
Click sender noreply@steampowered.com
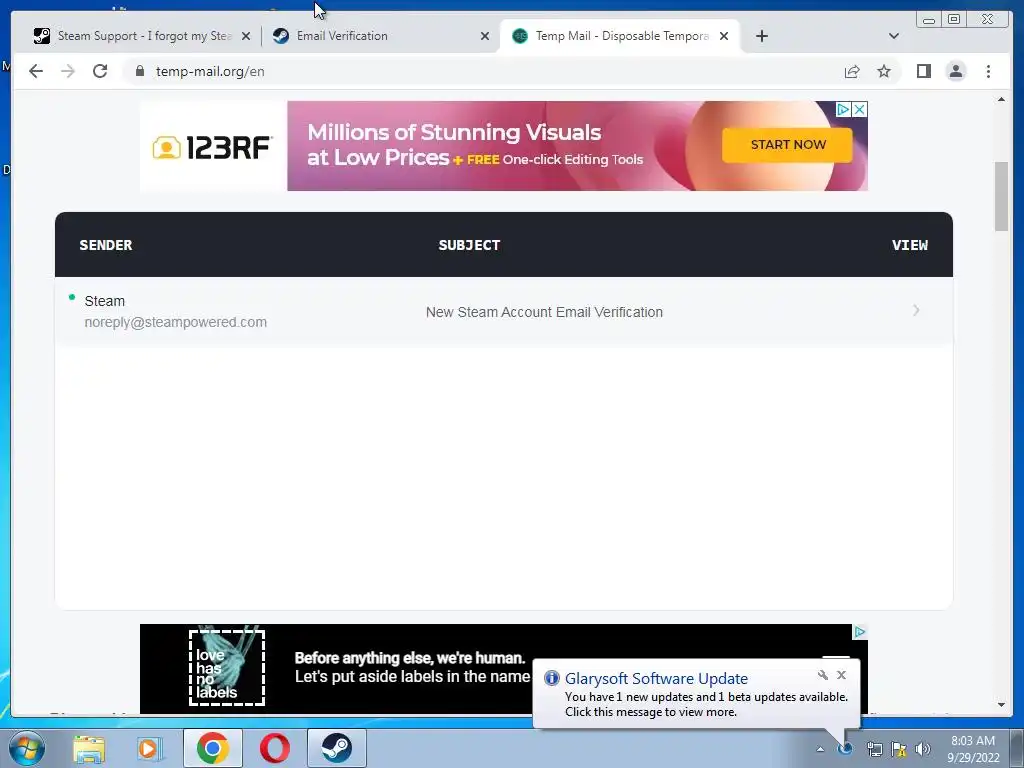click(176, 322)
